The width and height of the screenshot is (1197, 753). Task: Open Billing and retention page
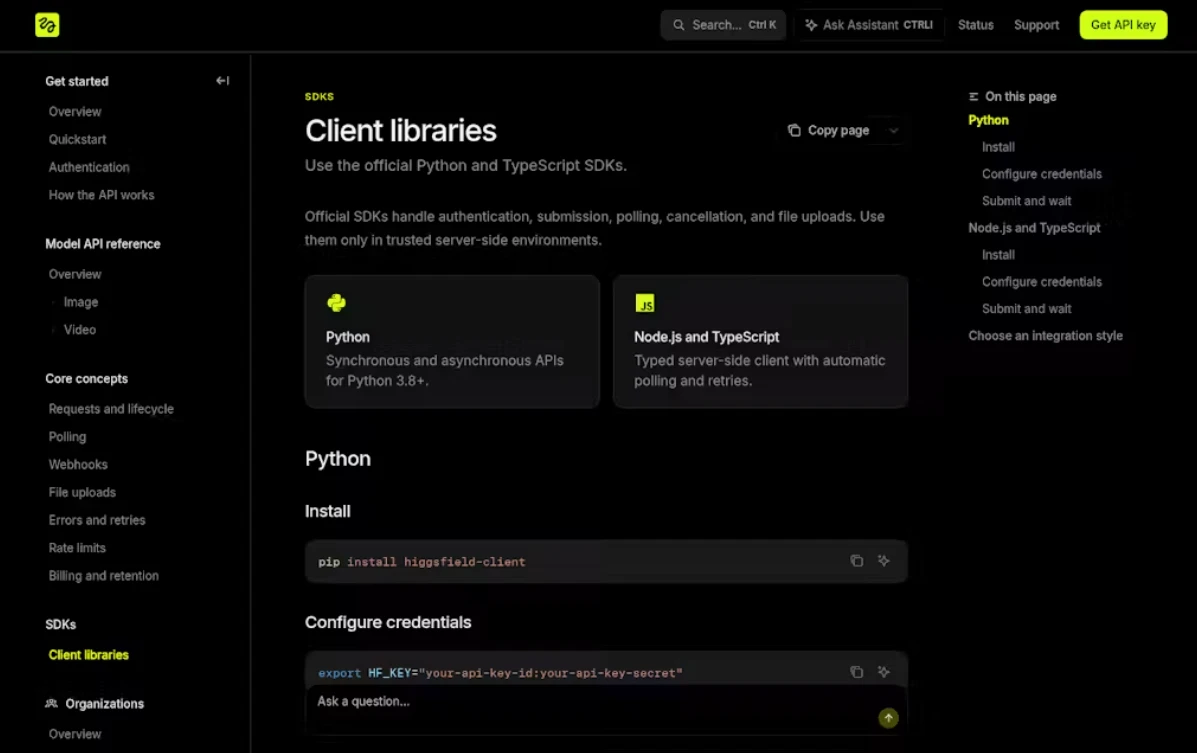pyautogui.click(x=104, y=576)
